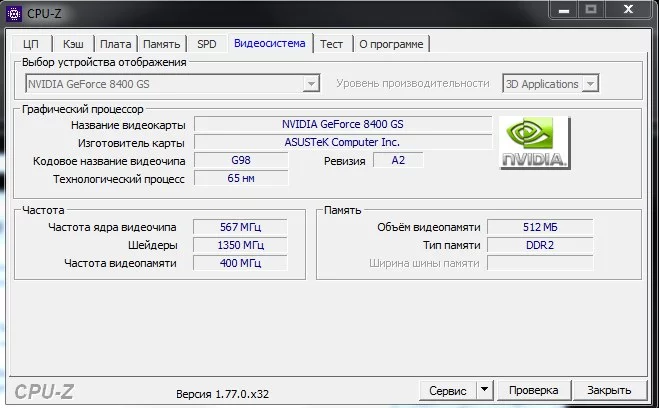
Task: Click the Сервис button
Action: point(448,390)
